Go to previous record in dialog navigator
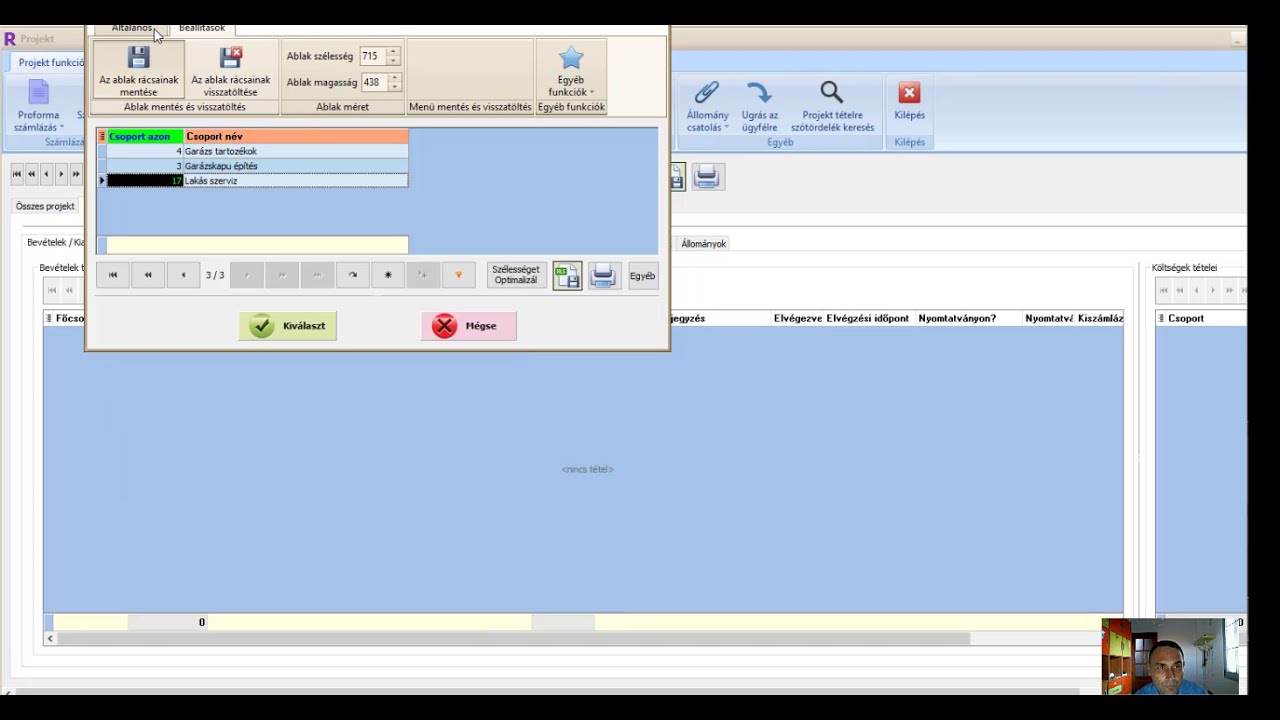 183,275
